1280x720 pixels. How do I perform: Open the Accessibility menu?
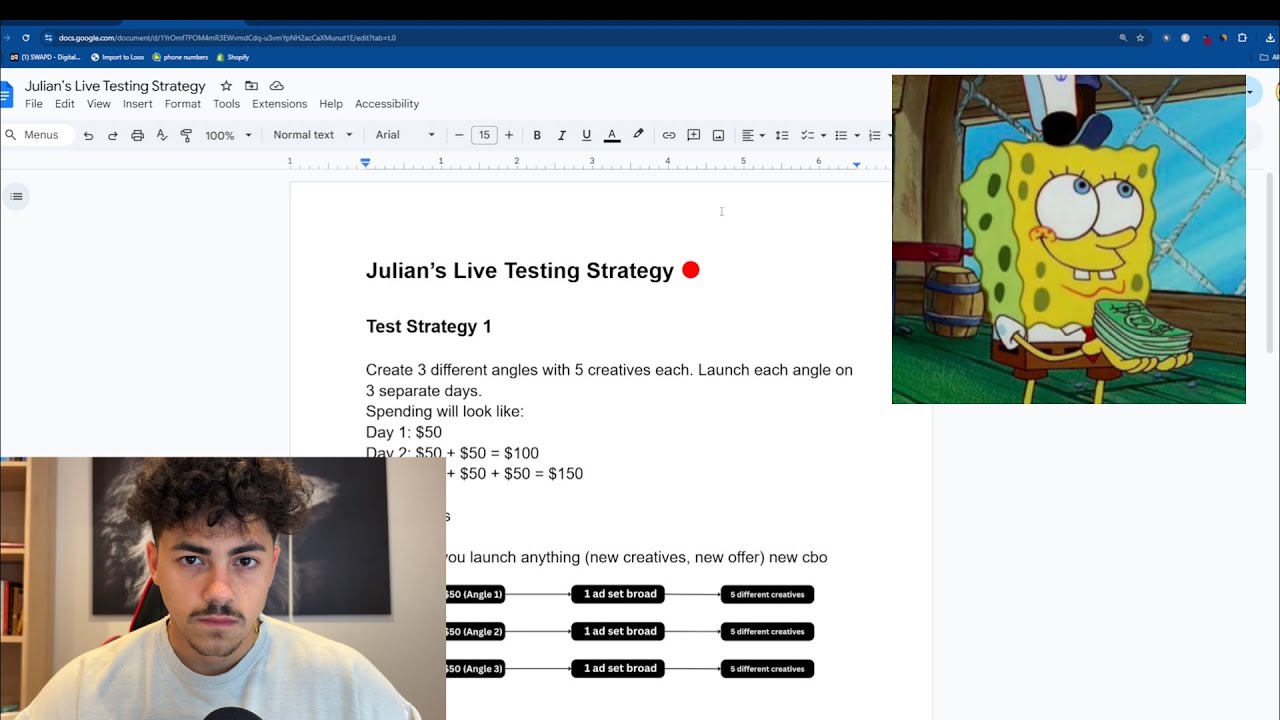[387, 104]
